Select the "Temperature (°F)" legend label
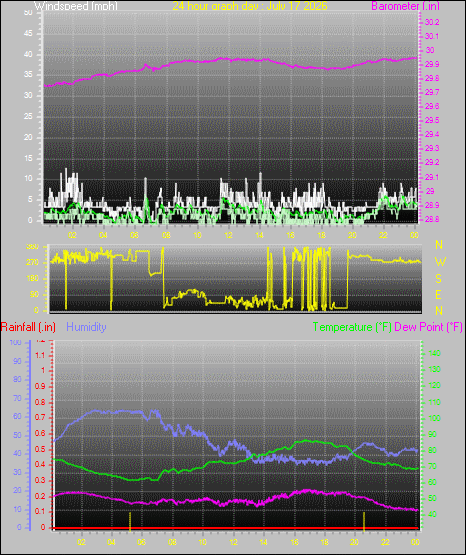This screenshot has height=555, width=466. (352, 327)
